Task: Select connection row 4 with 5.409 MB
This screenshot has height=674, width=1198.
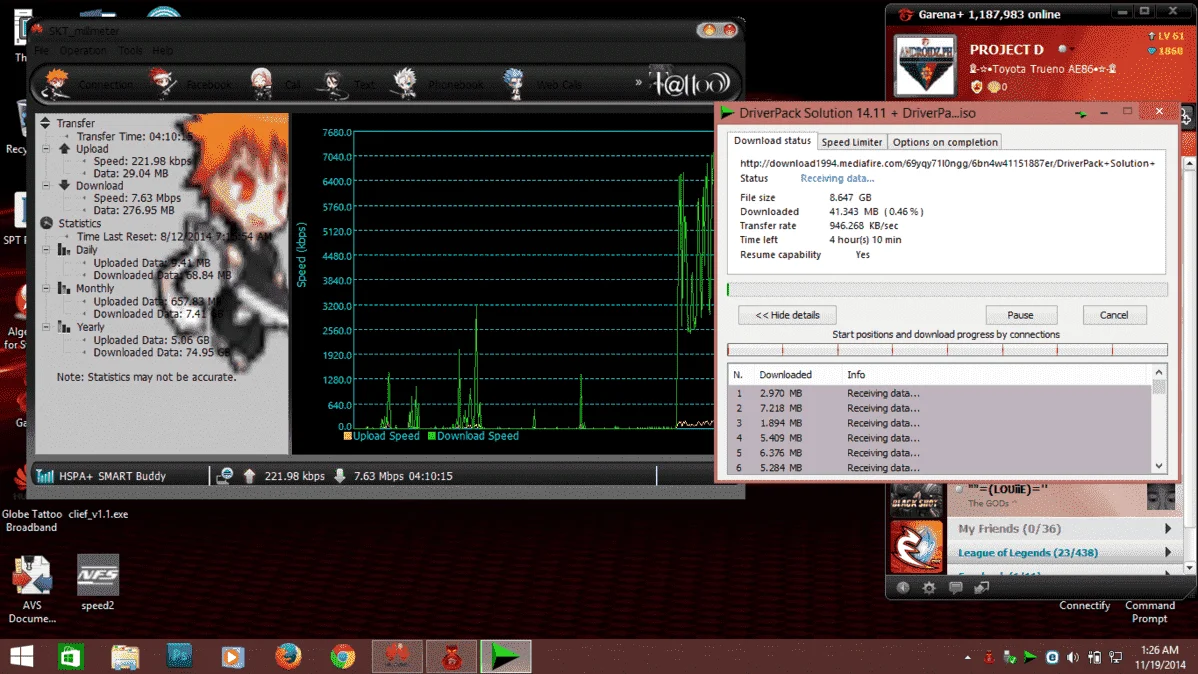Action: click(x=939, y=438)
